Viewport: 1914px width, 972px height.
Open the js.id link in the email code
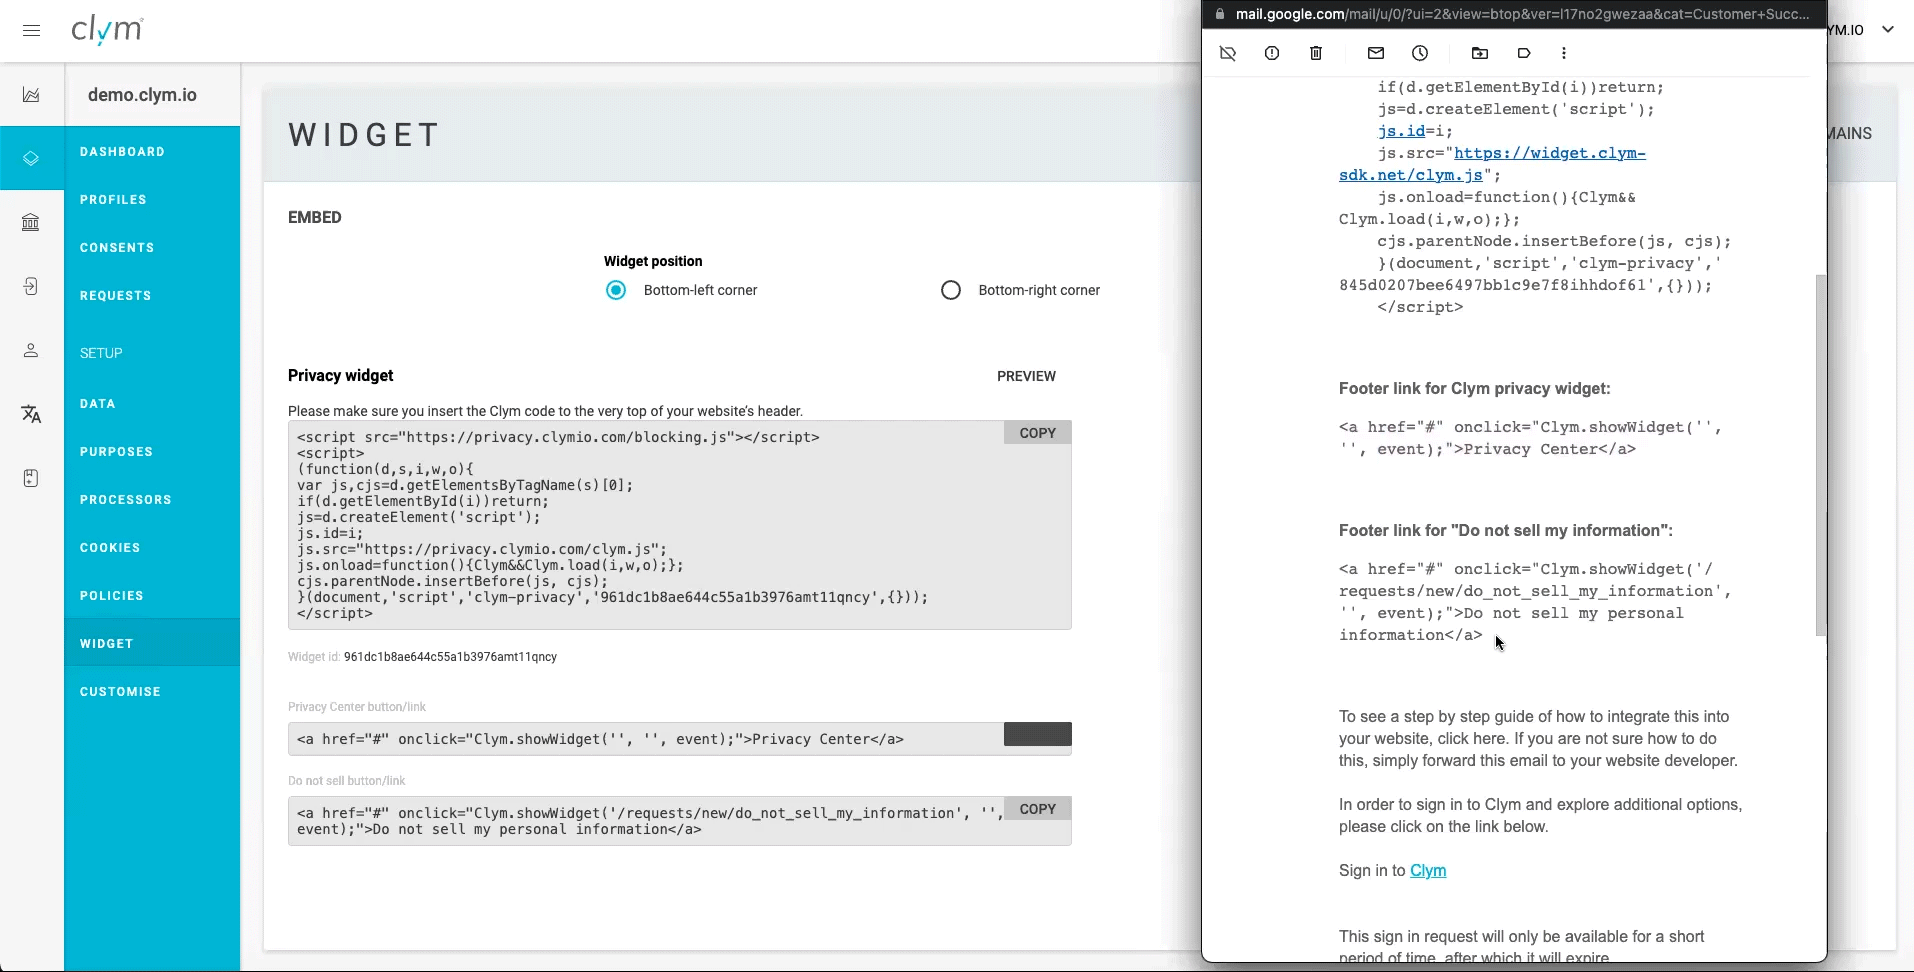(1401, 131)
